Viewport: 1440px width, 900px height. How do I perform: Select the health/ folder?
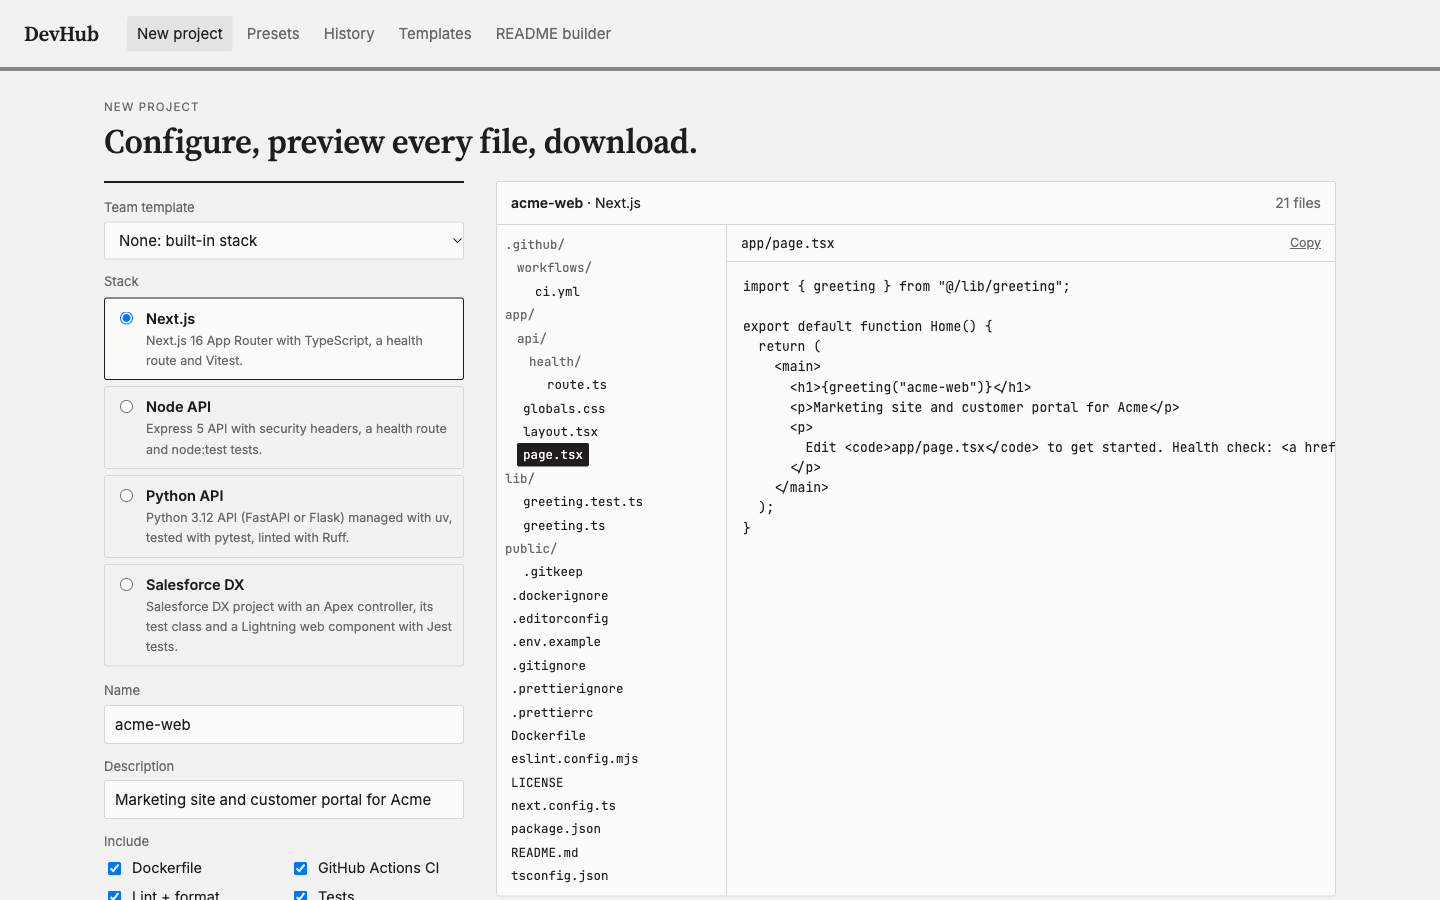point(555,362)
